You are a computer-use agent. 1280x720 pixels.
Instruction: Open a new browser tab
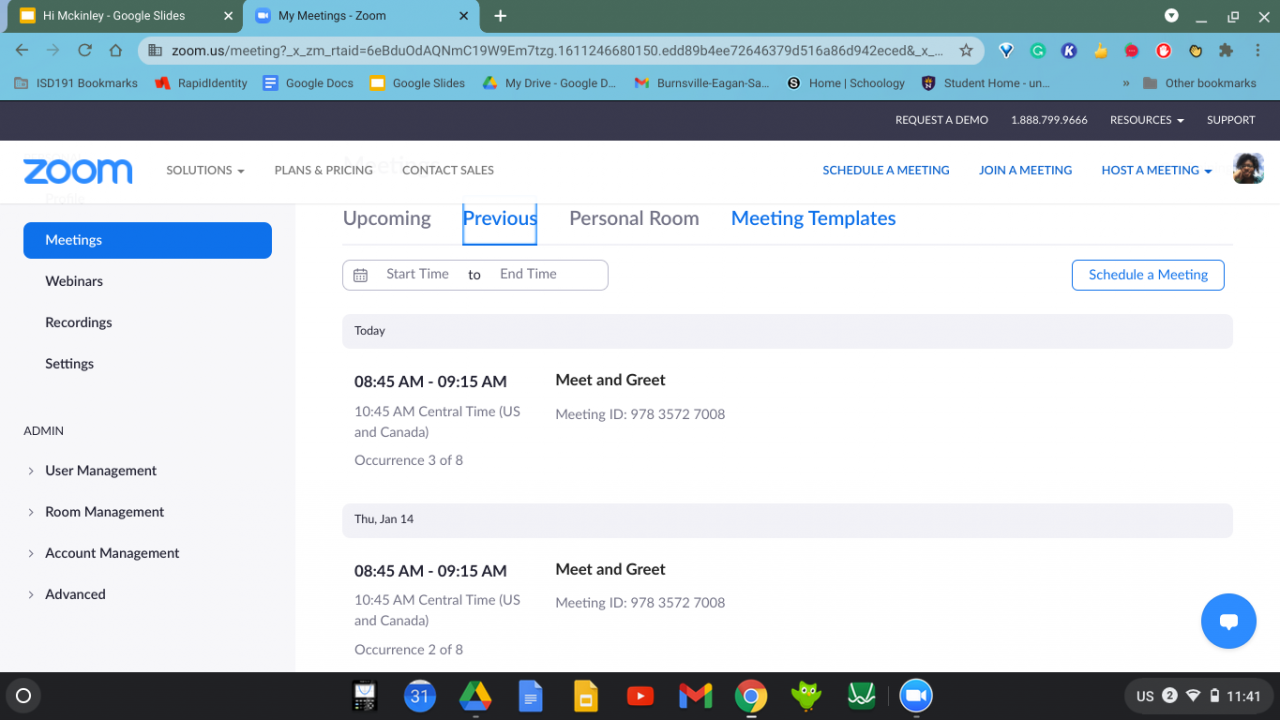tap(500, 16)
